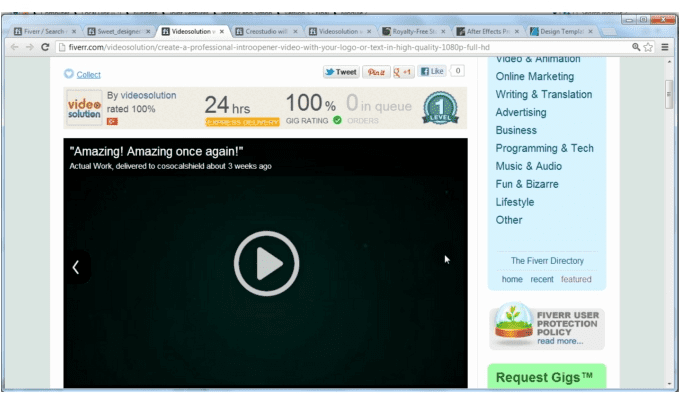Show previous gallery item with left arrow

coord(76,267)
